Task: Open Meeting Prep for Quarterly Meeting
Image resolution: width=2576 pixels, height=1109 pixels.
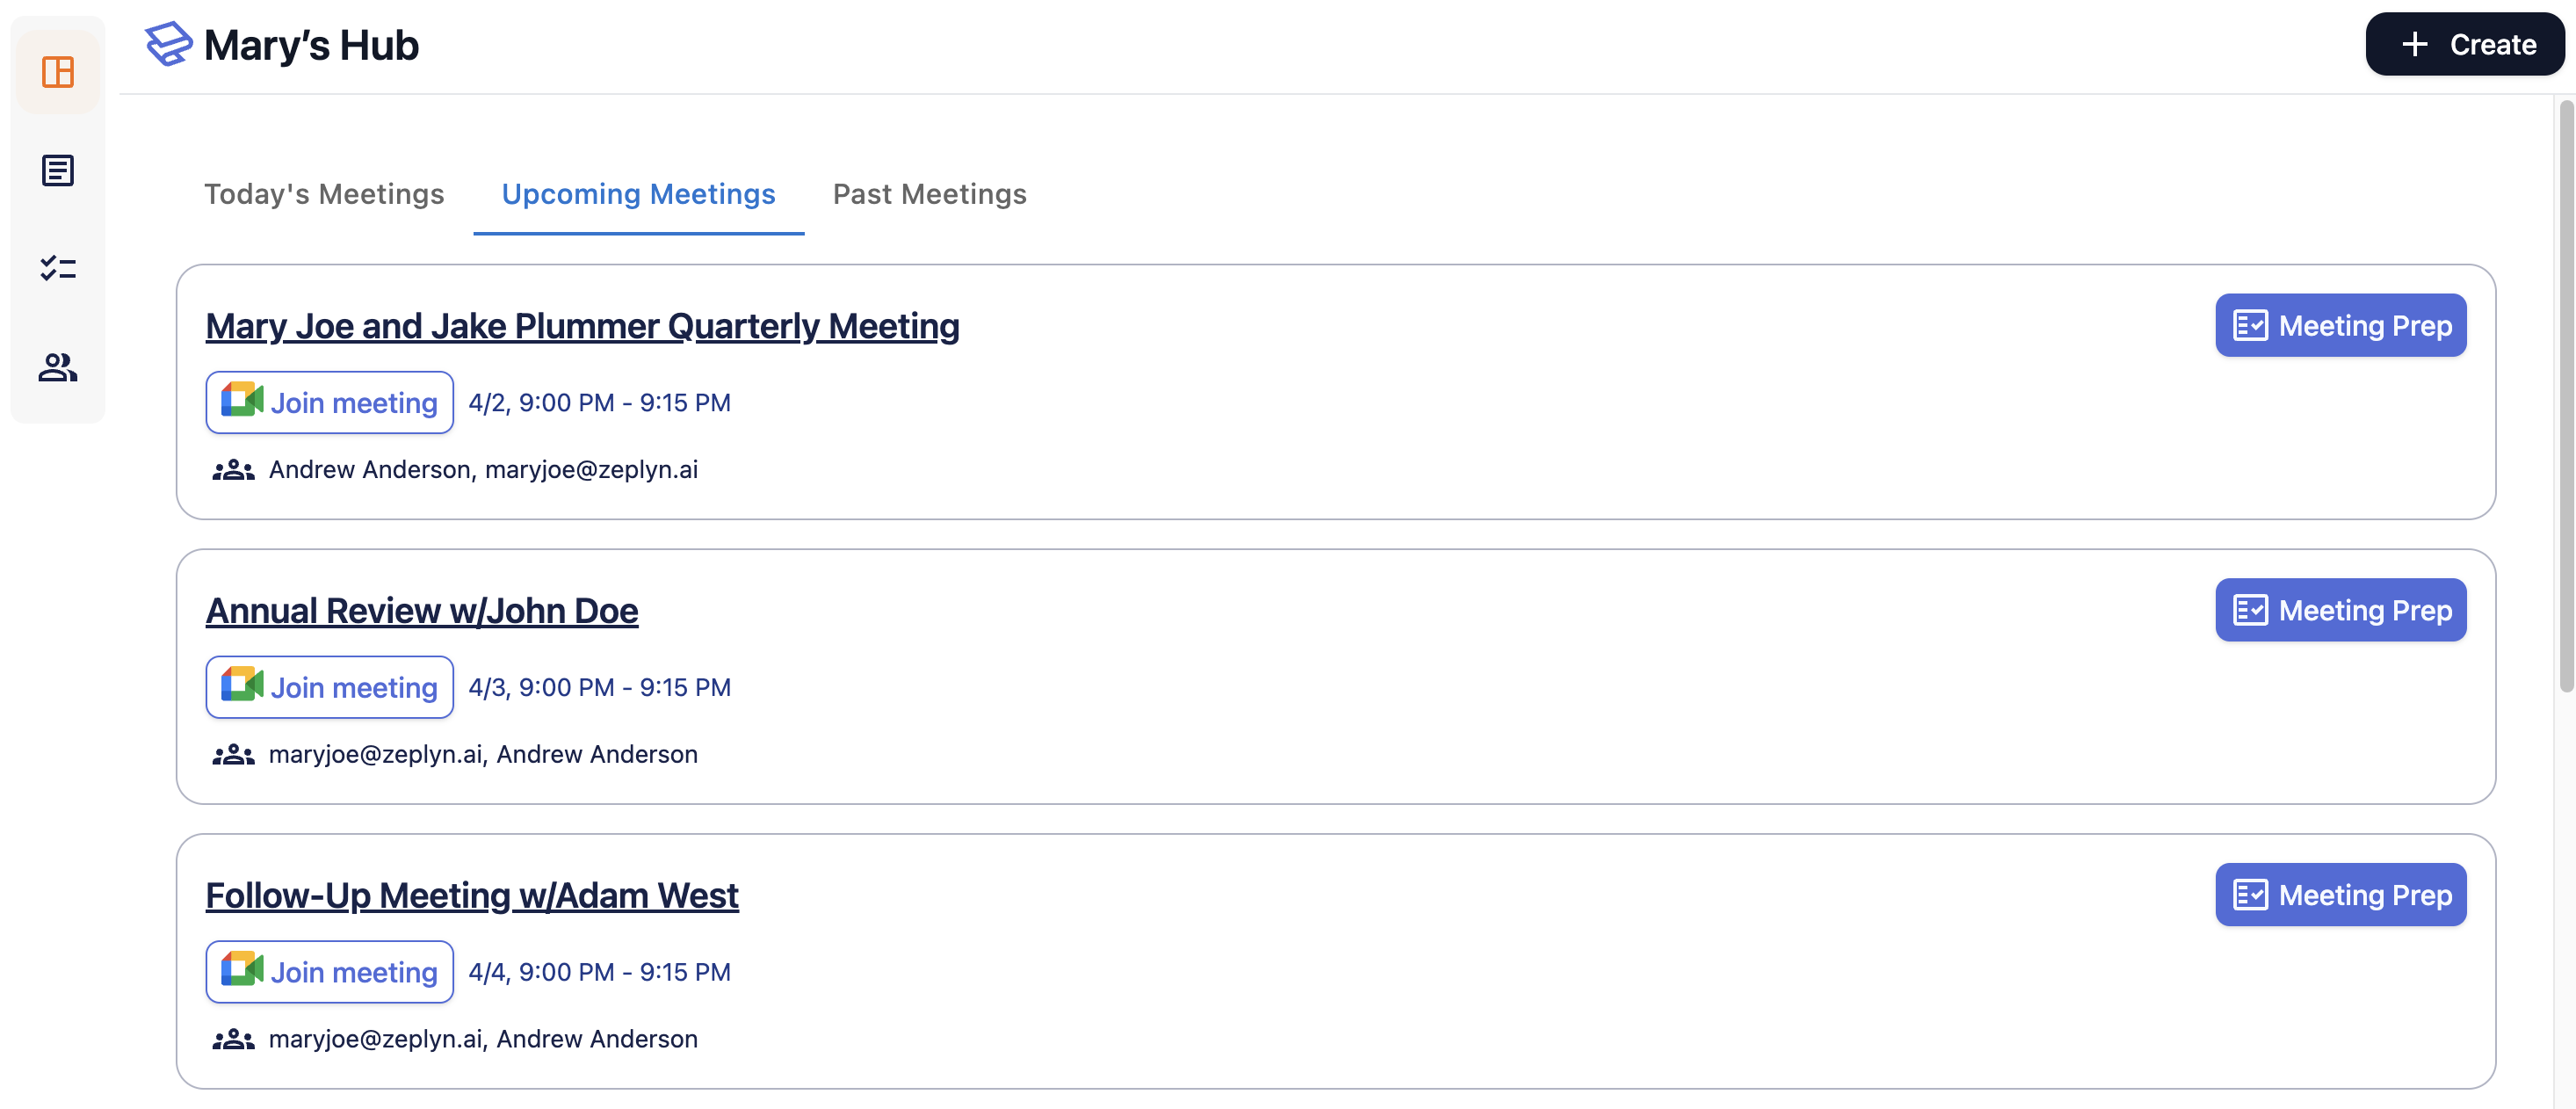Action: 2340,326
